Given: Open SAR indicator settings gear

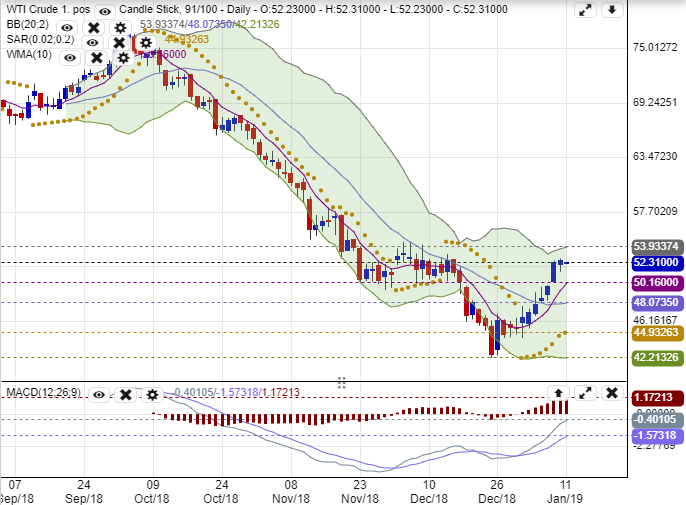Looking at the screenshot, I should (x=145, y=43).
